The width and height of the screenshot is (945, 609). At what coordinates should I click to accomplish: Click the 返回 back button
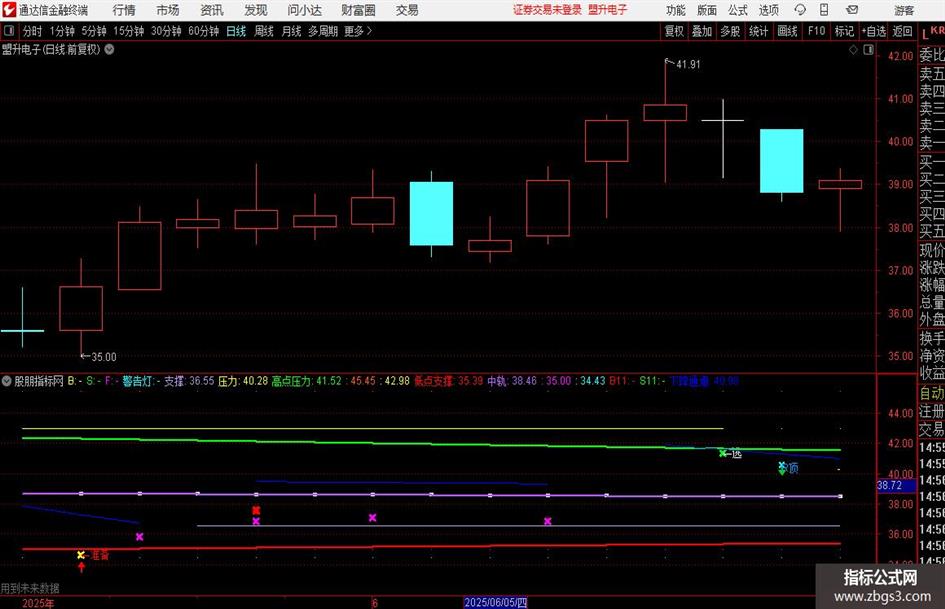tap(902, 31)
